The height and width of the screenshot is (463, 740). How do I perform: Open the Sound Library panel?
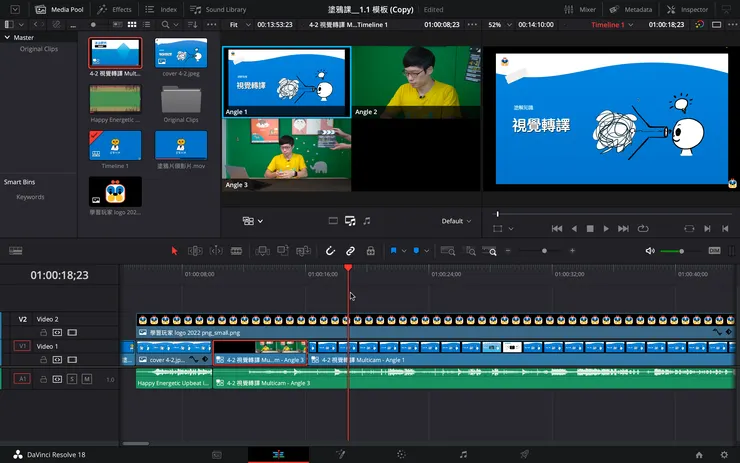point(218,9)
